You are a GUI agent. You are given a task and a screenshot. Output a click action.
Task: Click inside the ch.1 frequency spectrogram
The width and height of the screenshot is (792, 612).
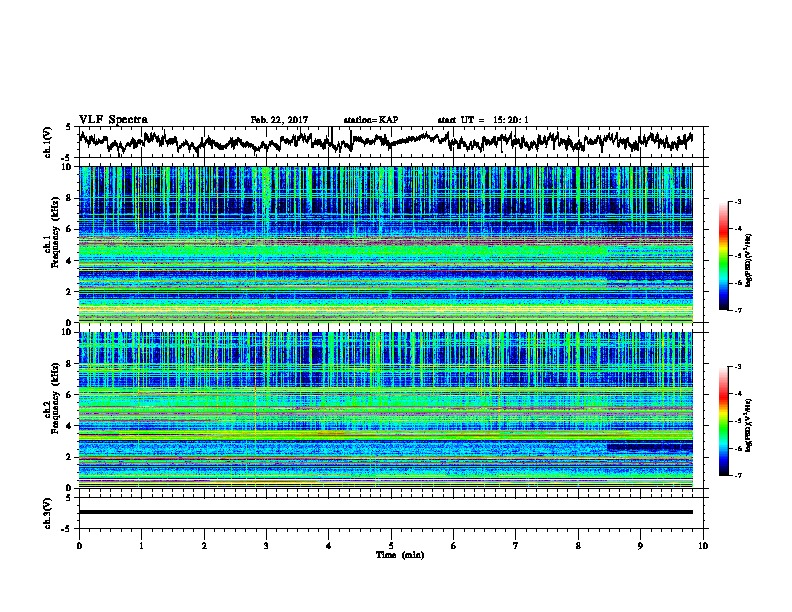coord(385,244)
